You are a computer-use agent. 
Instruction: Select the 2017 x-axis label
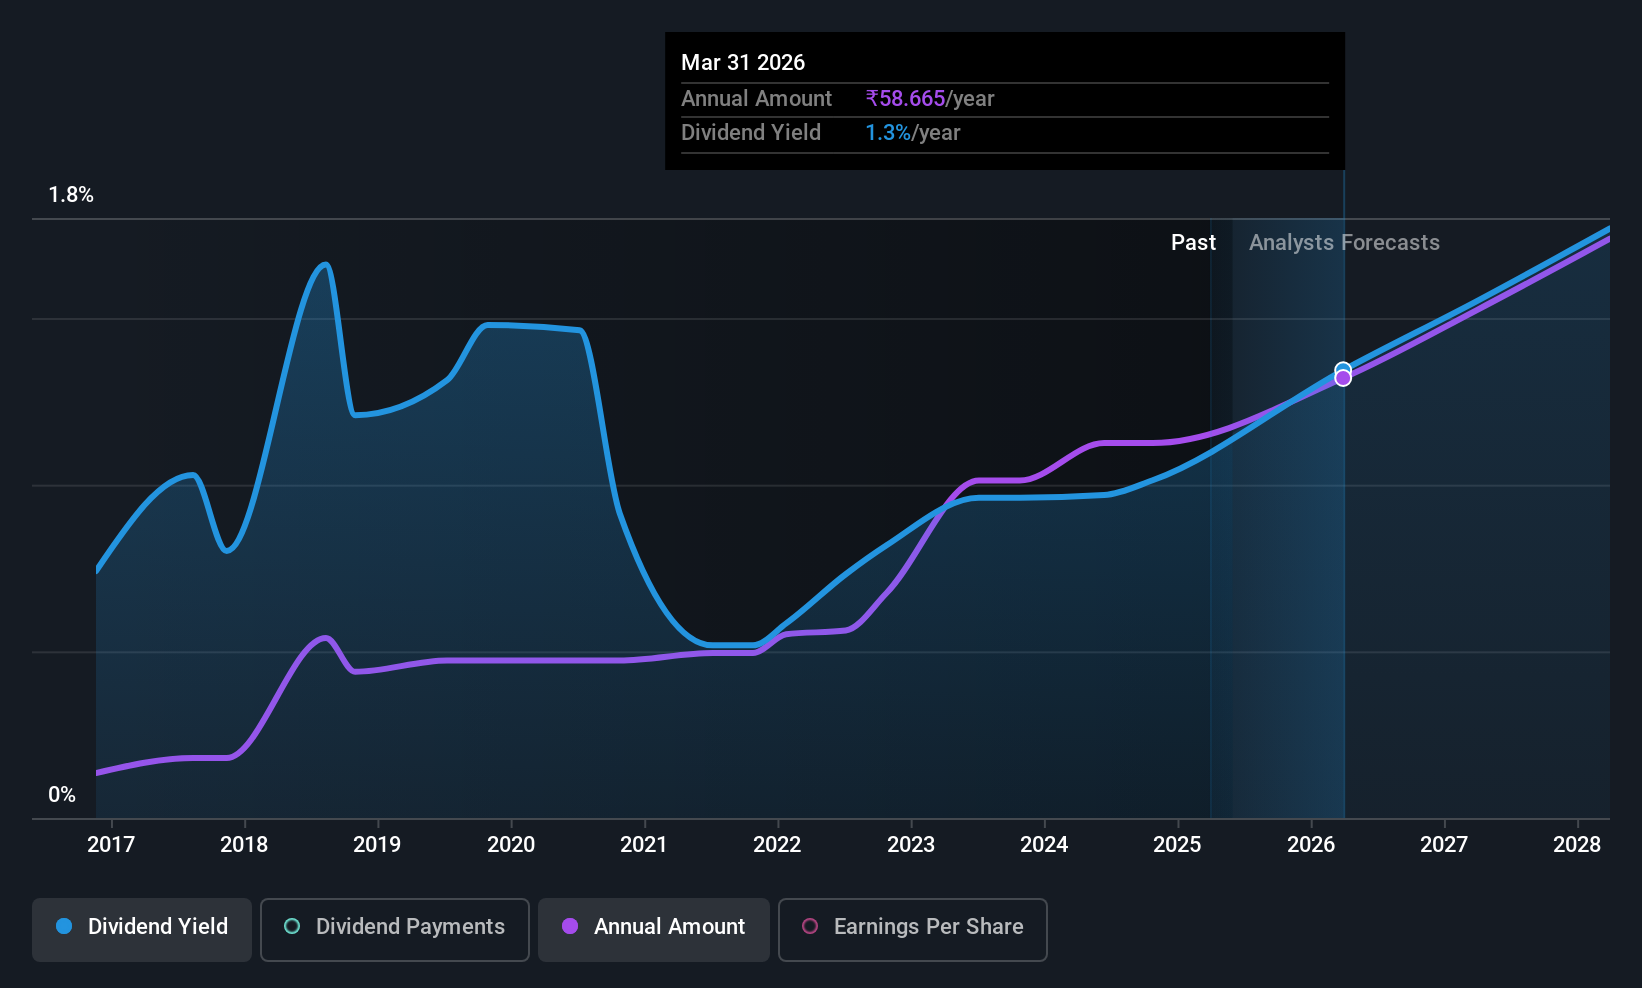111,845
